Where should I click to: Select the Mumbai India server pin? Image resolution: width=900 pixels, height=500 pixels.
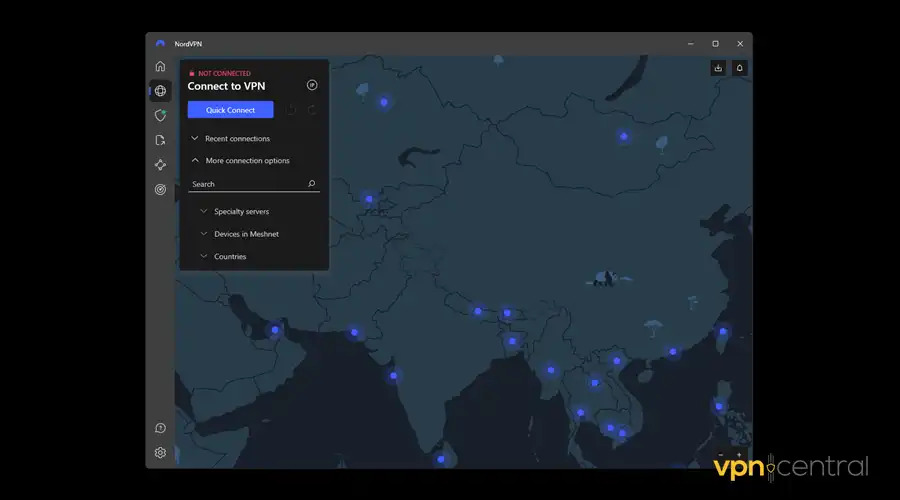pos(393,376)
